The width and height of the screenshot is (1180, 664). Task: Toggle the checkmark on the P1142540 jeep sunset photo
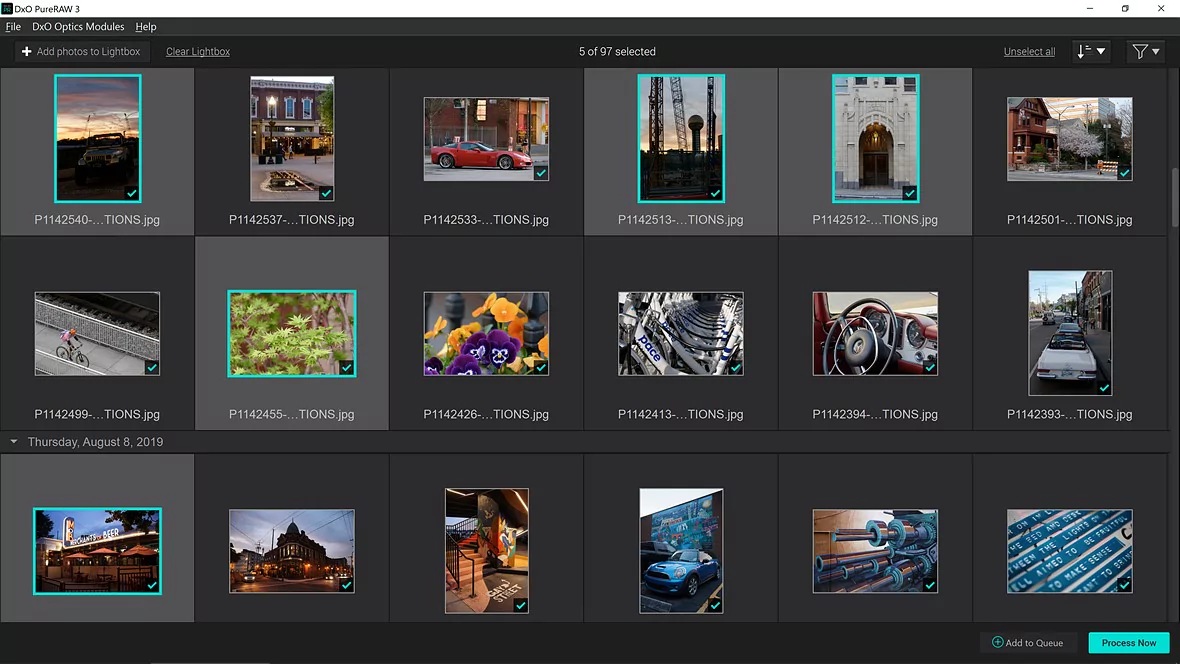coord(132,193)
